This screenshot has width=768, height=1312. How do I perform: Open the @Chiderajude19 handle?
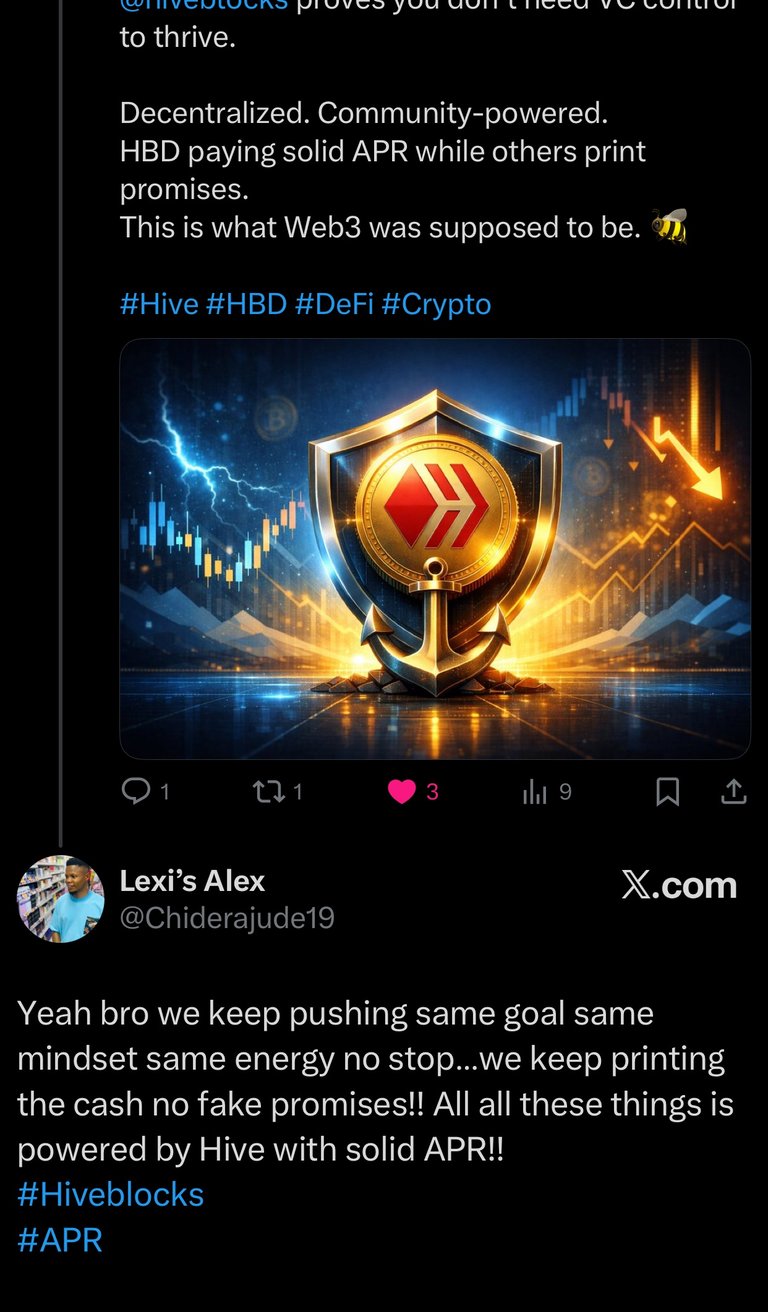(x=227, y=918)
